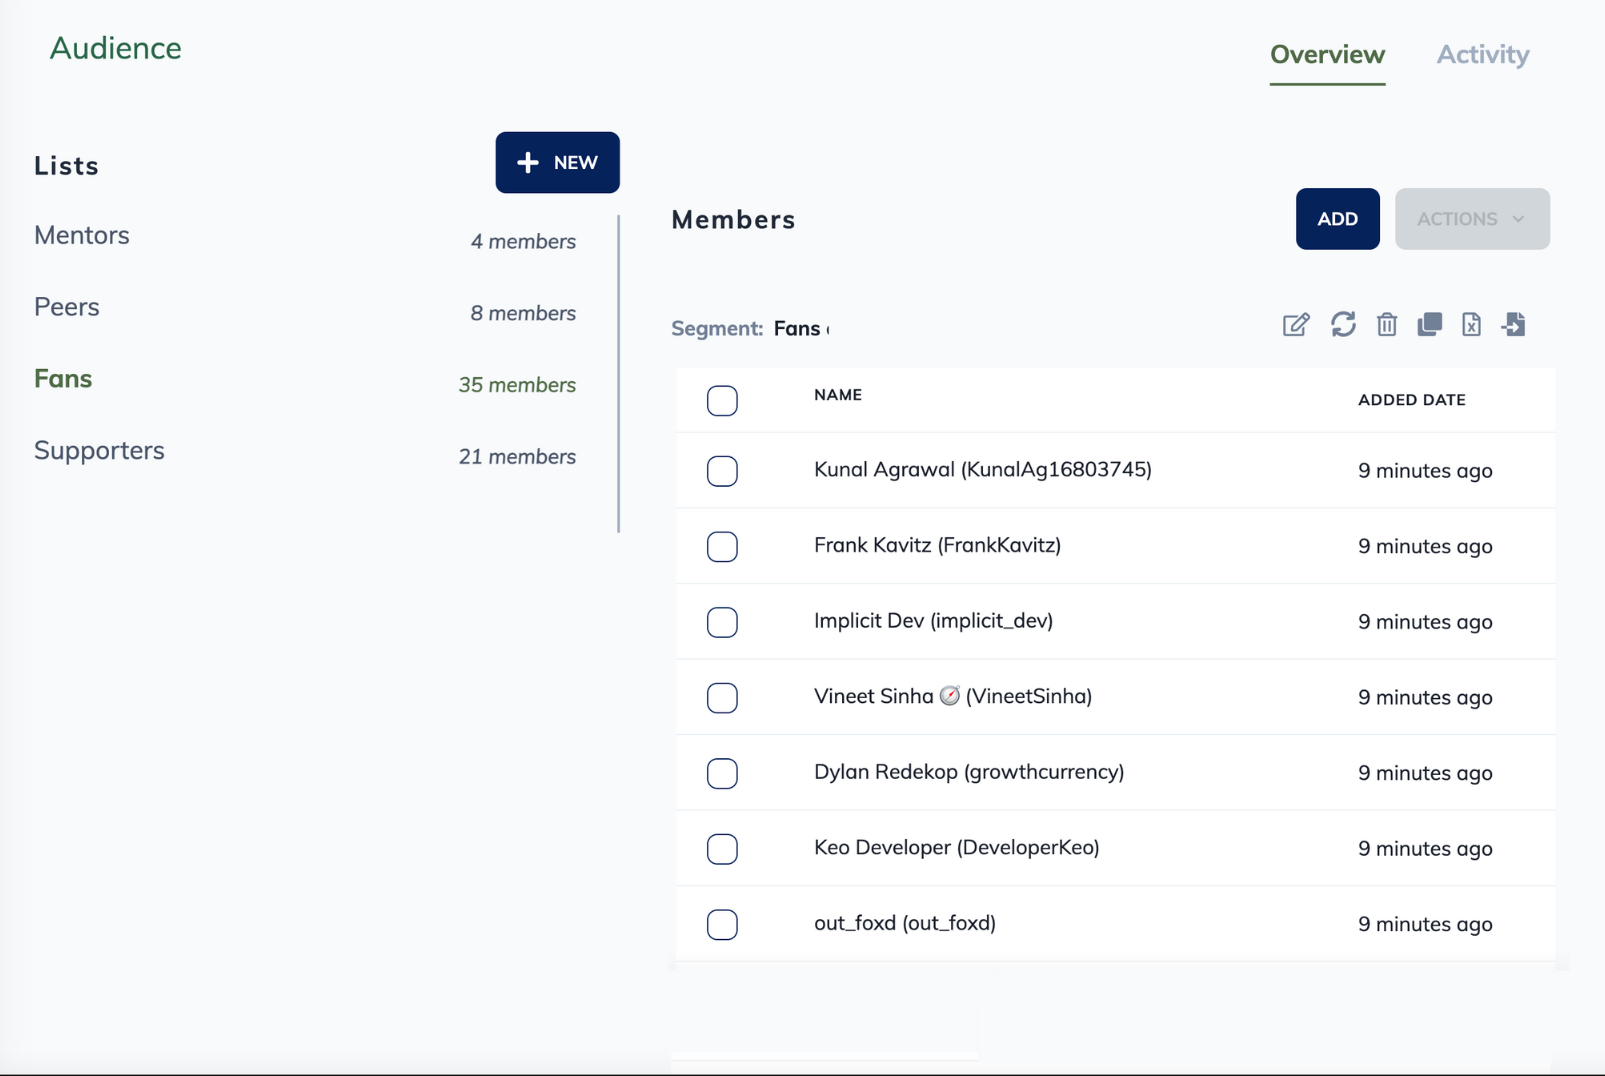The height and width of the screenshot is (1076, 1605).
Task: Delete the segment using the trash icon
Action: [1386, 325]
